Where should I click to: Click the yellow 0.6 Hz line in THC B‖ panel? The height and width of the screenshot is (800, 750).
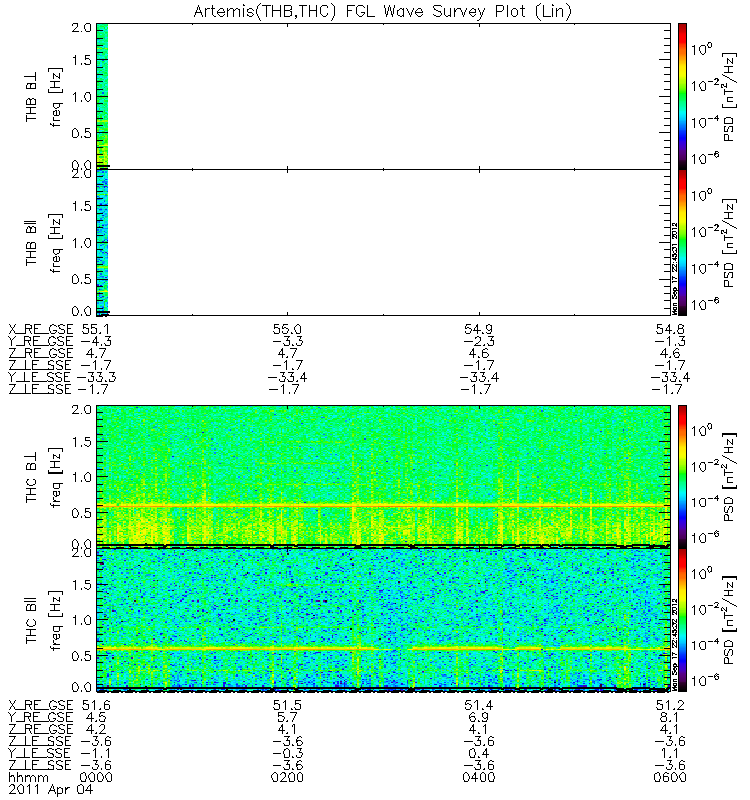click(383, 648)
